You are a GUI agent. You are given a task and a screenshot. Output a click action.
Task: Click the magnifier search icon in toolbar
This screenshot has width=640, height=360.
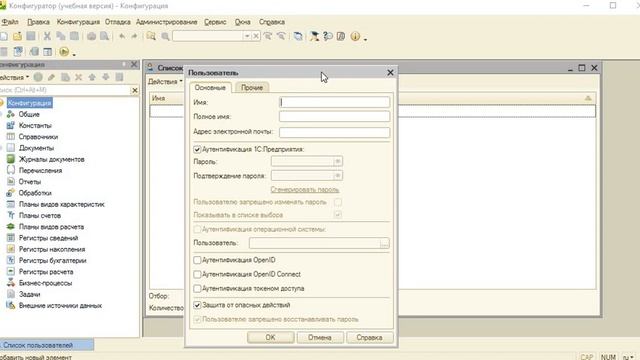165,37
